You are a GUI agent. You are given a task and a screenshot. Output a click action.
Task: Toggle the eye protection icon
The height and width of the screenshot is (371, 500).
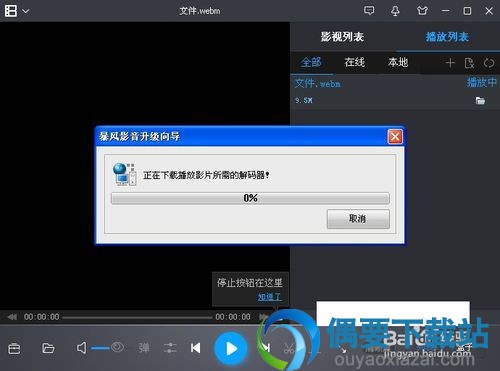(117, 347)
